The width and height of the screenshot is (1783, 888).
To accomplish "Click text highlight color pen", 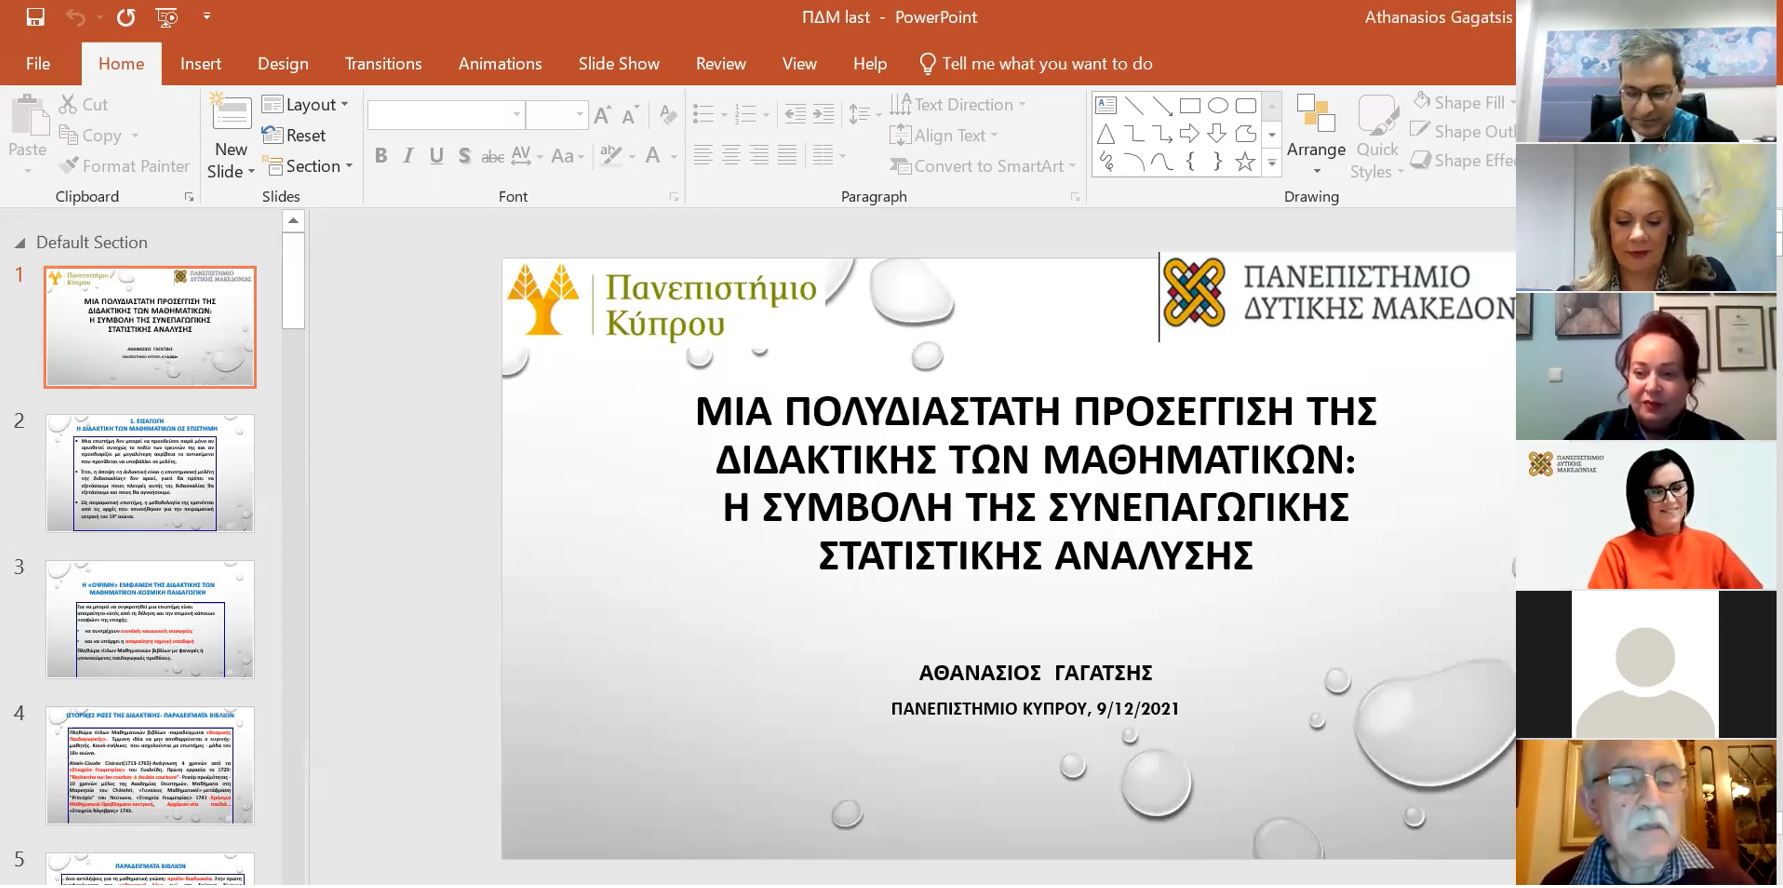I will click(x=611, y=156).
